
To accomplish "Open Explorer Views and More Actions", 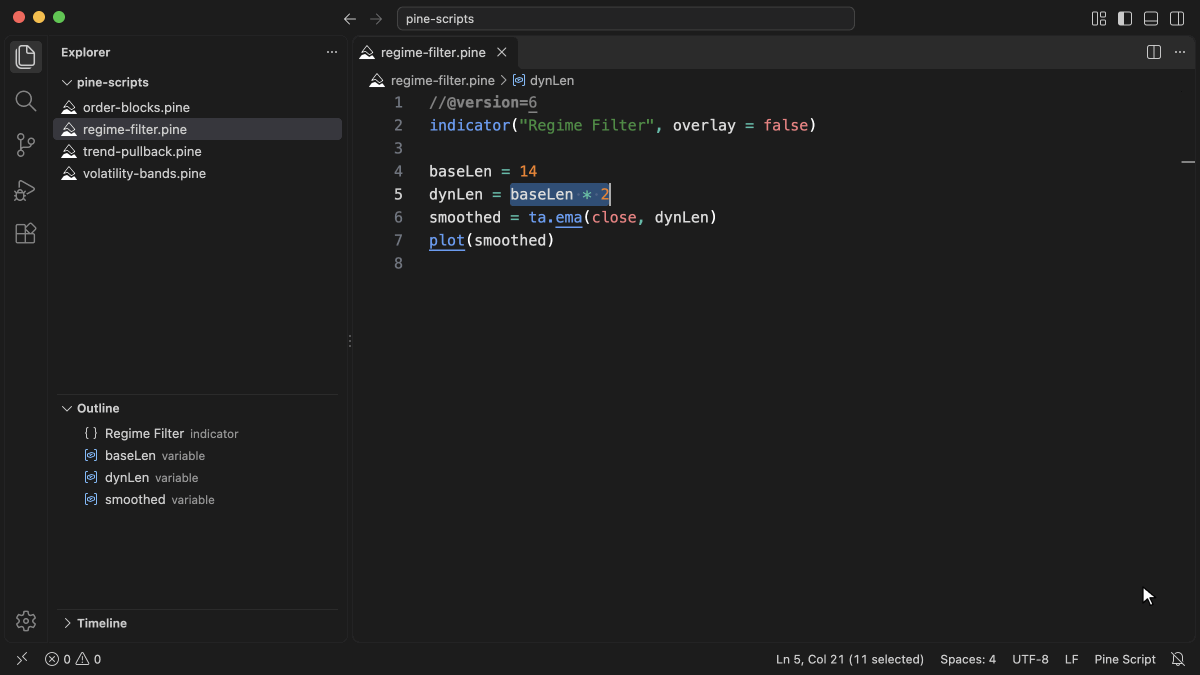I will coord(332,52).
